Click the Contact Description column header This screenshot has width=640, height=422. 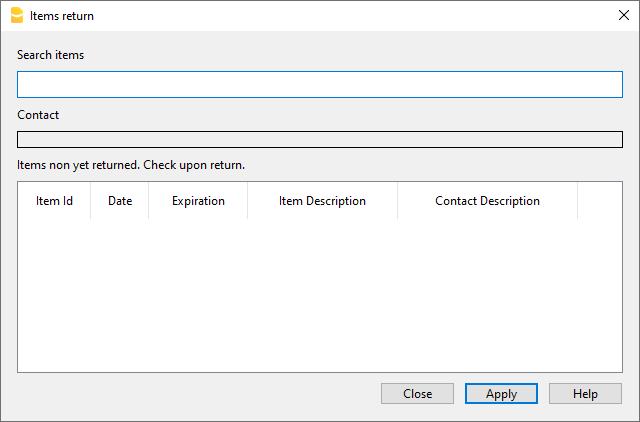(487, 201)
